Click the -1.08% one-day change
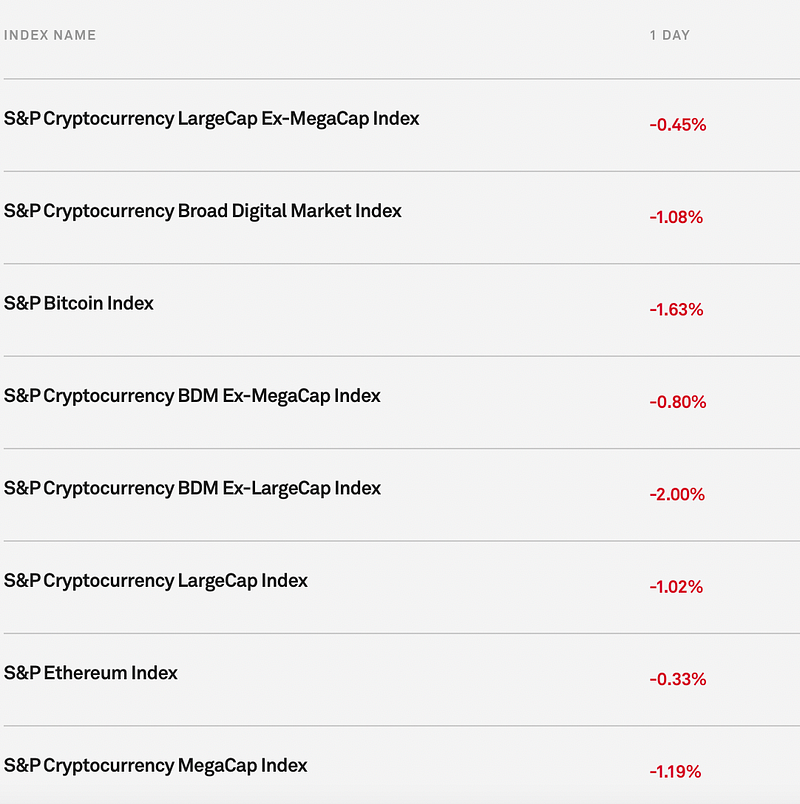 (x=676, y=217)
